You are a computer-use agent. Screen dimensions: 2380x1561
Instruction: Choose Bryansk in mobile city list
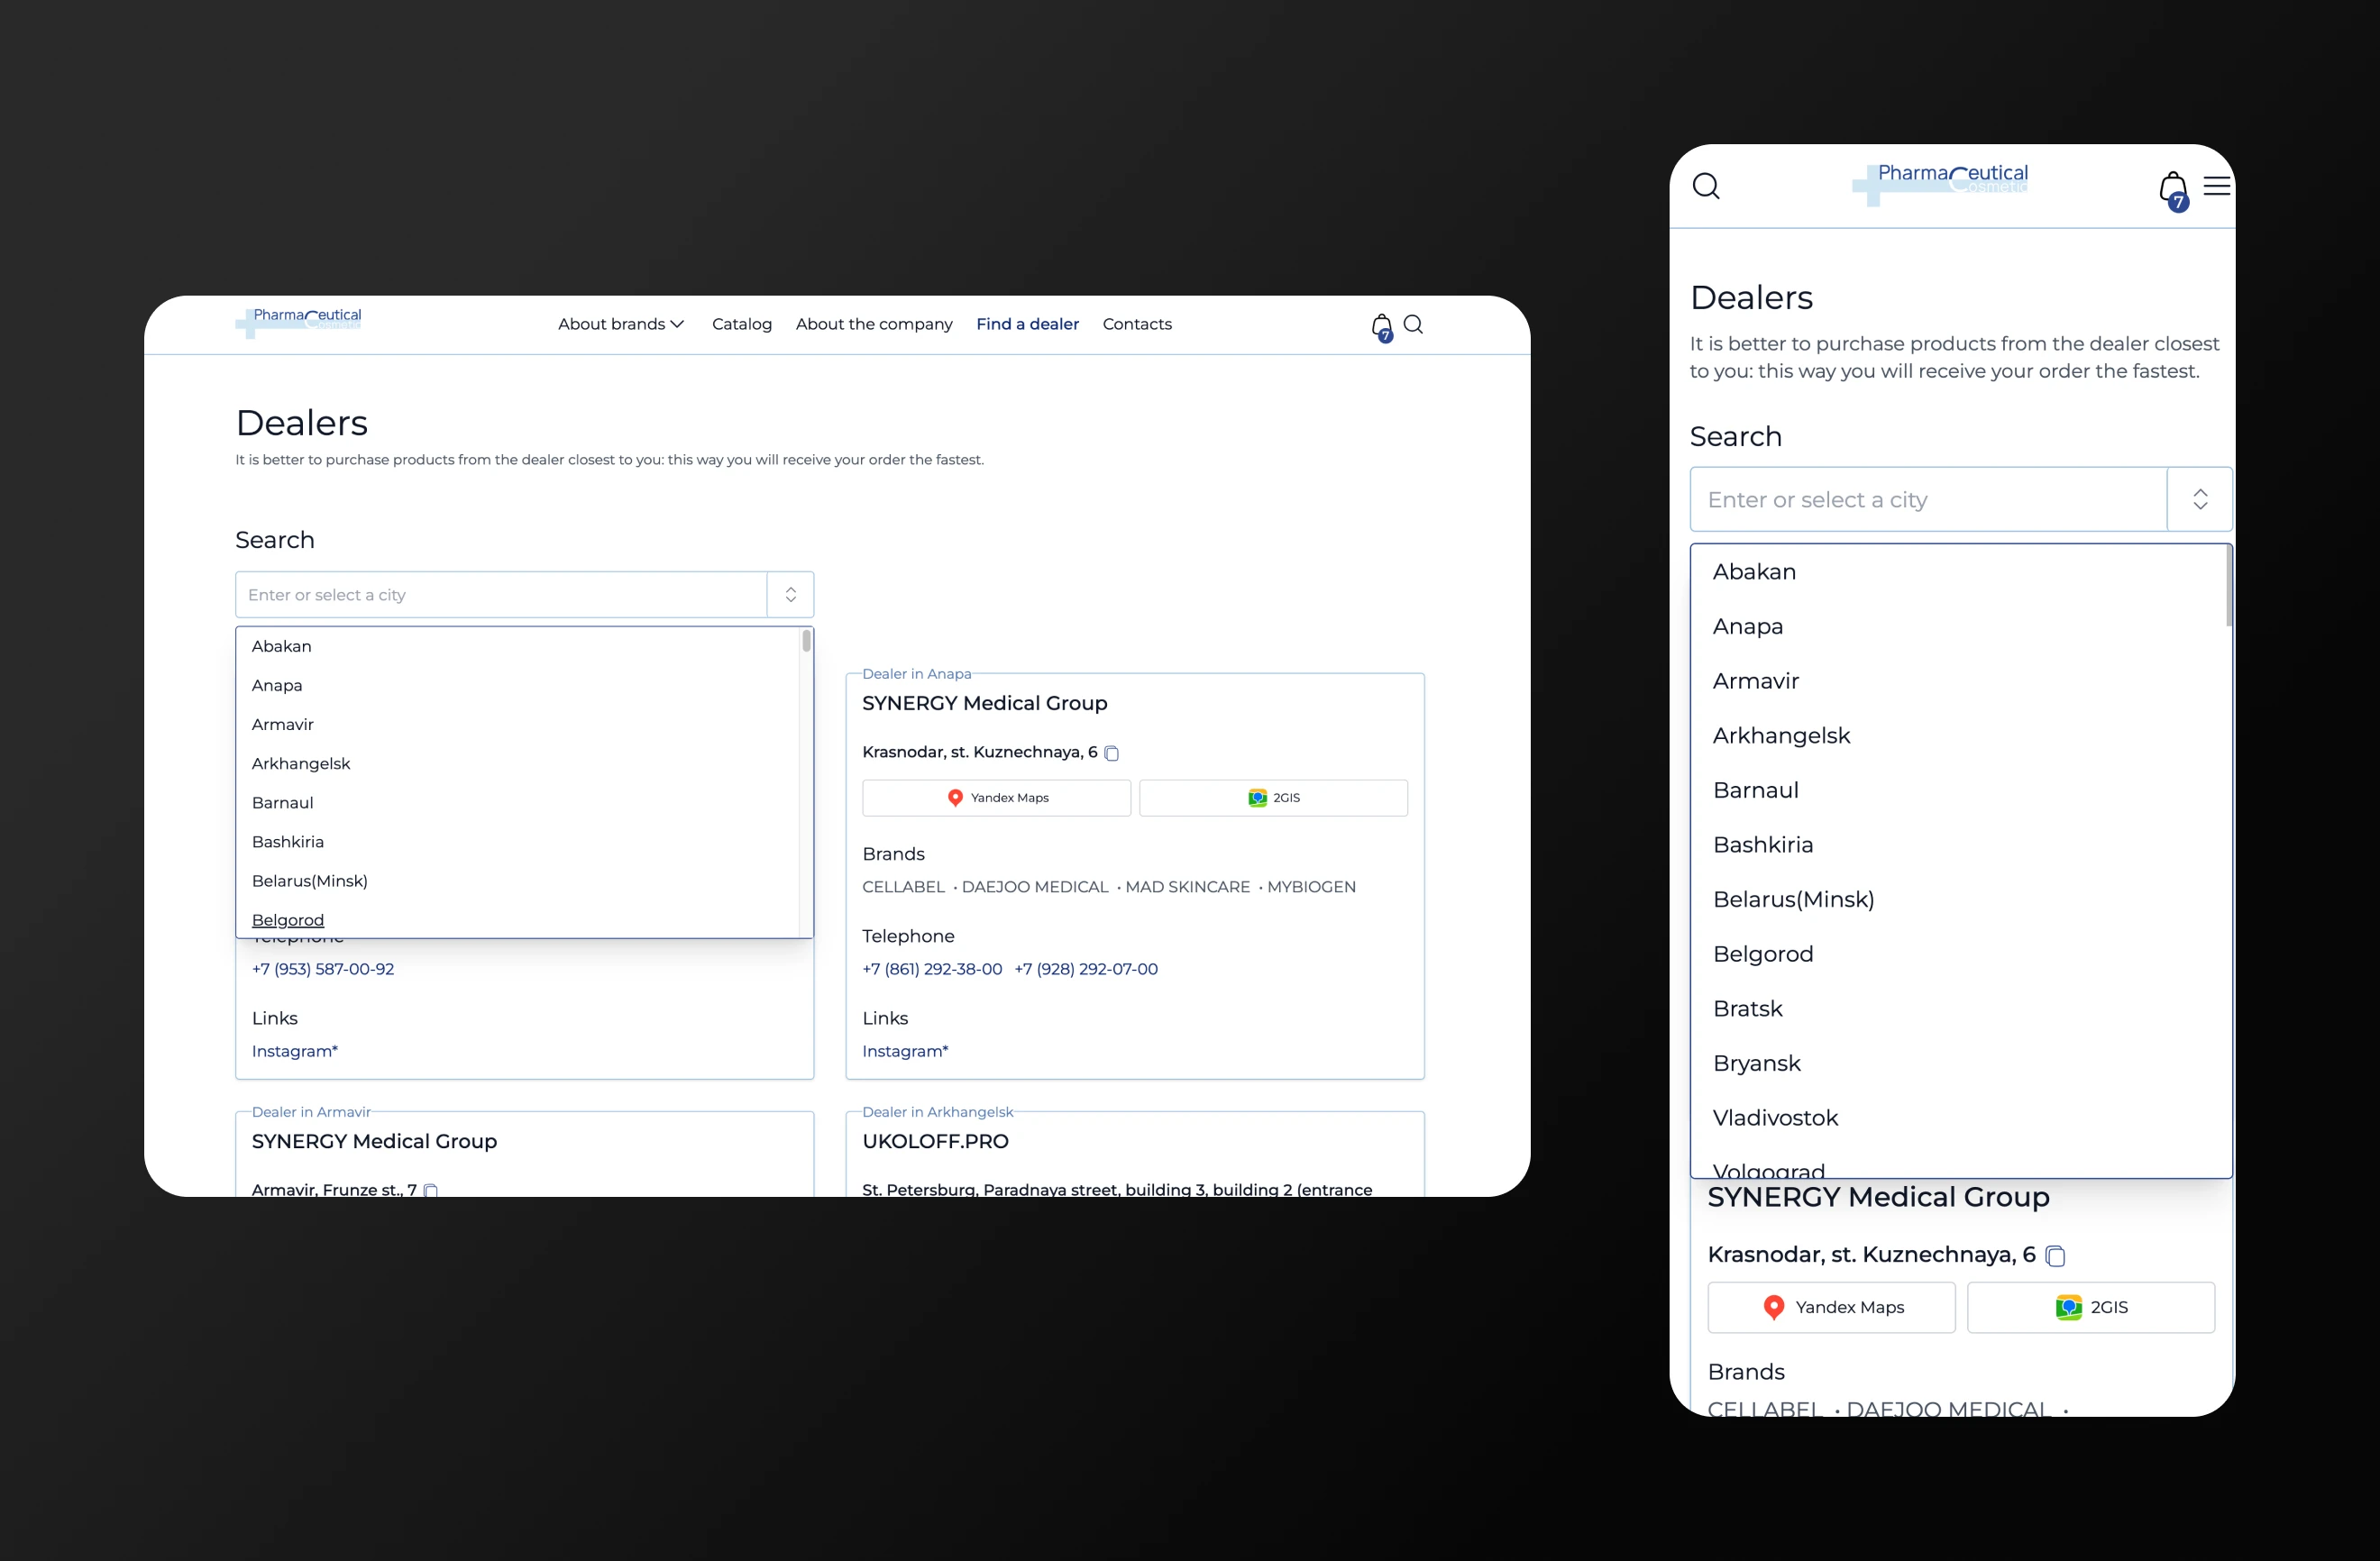pos(1958,1063)
